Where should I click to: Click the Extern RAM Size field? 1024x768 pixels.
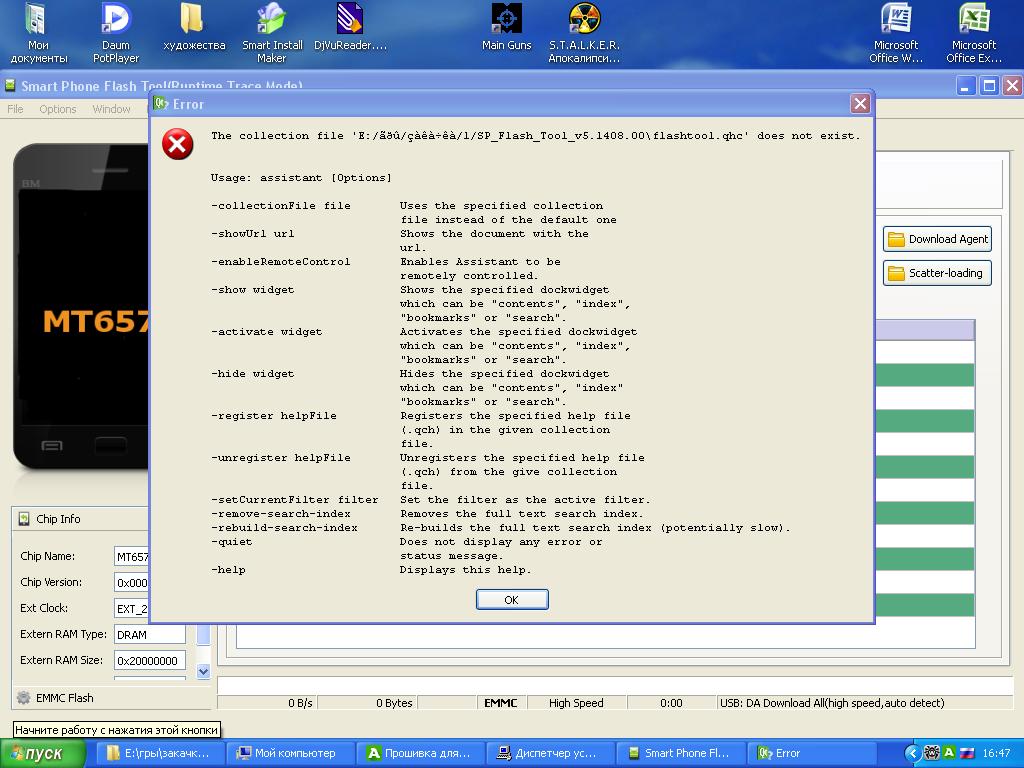click(x=150, y=660)
